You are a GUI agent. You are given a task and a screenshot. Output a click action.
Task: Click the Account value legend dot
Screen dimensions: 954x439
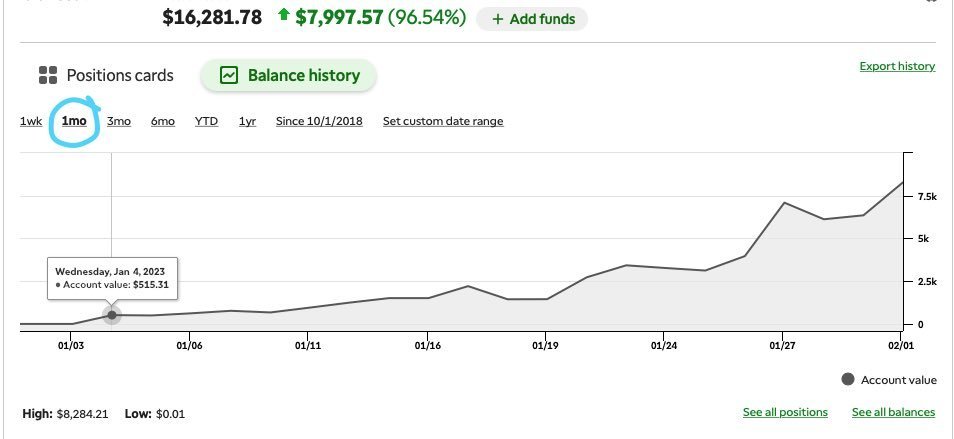pyautogui.click(x=848, y=380)
